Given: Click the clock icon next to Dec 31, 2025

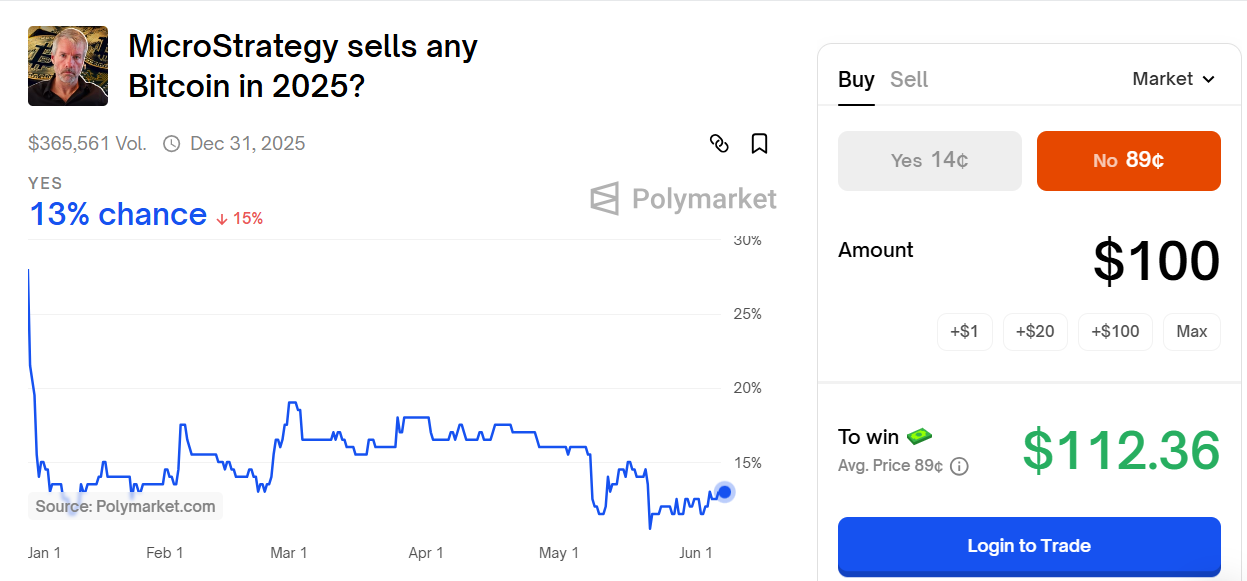Looking at the screenshot, I should [x=172, y=144].
